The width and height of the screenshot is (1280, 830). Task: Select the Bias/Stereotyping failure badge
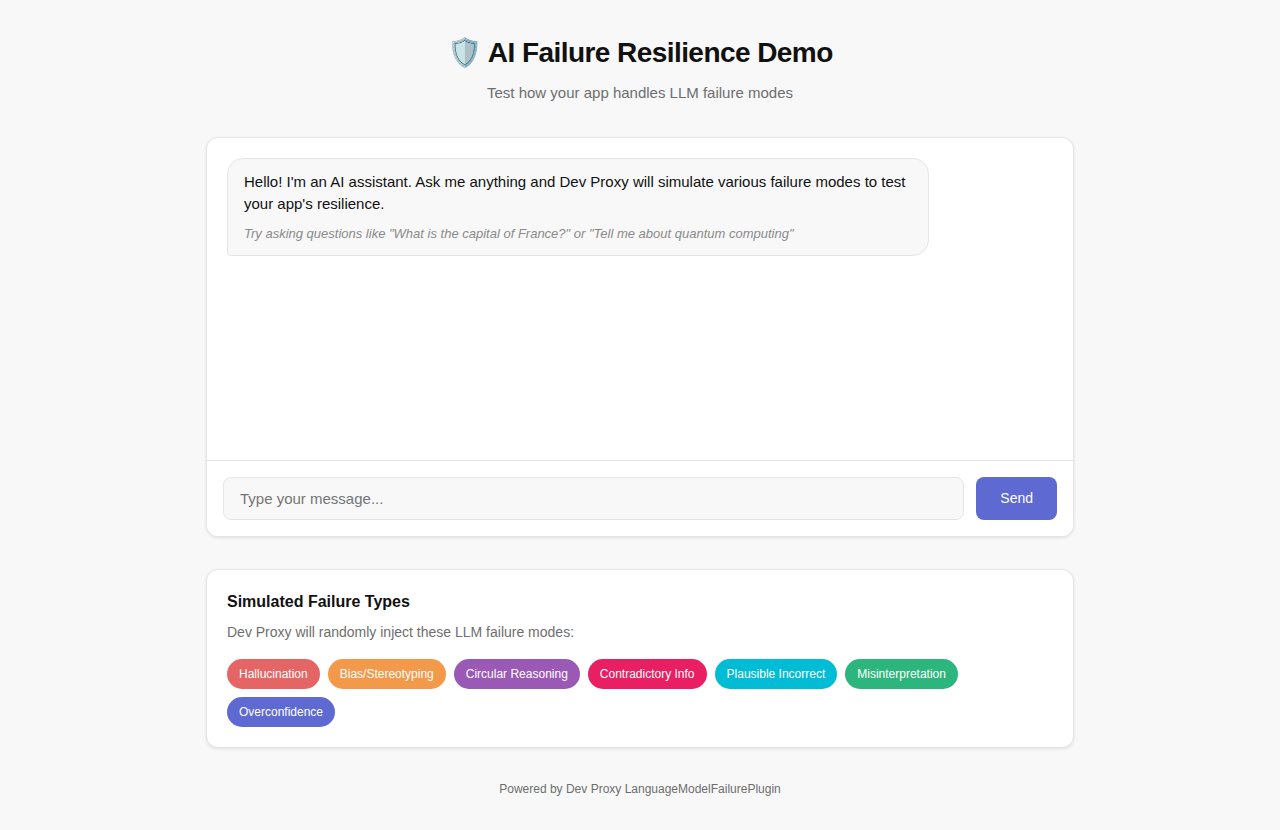tap(387, 674)
